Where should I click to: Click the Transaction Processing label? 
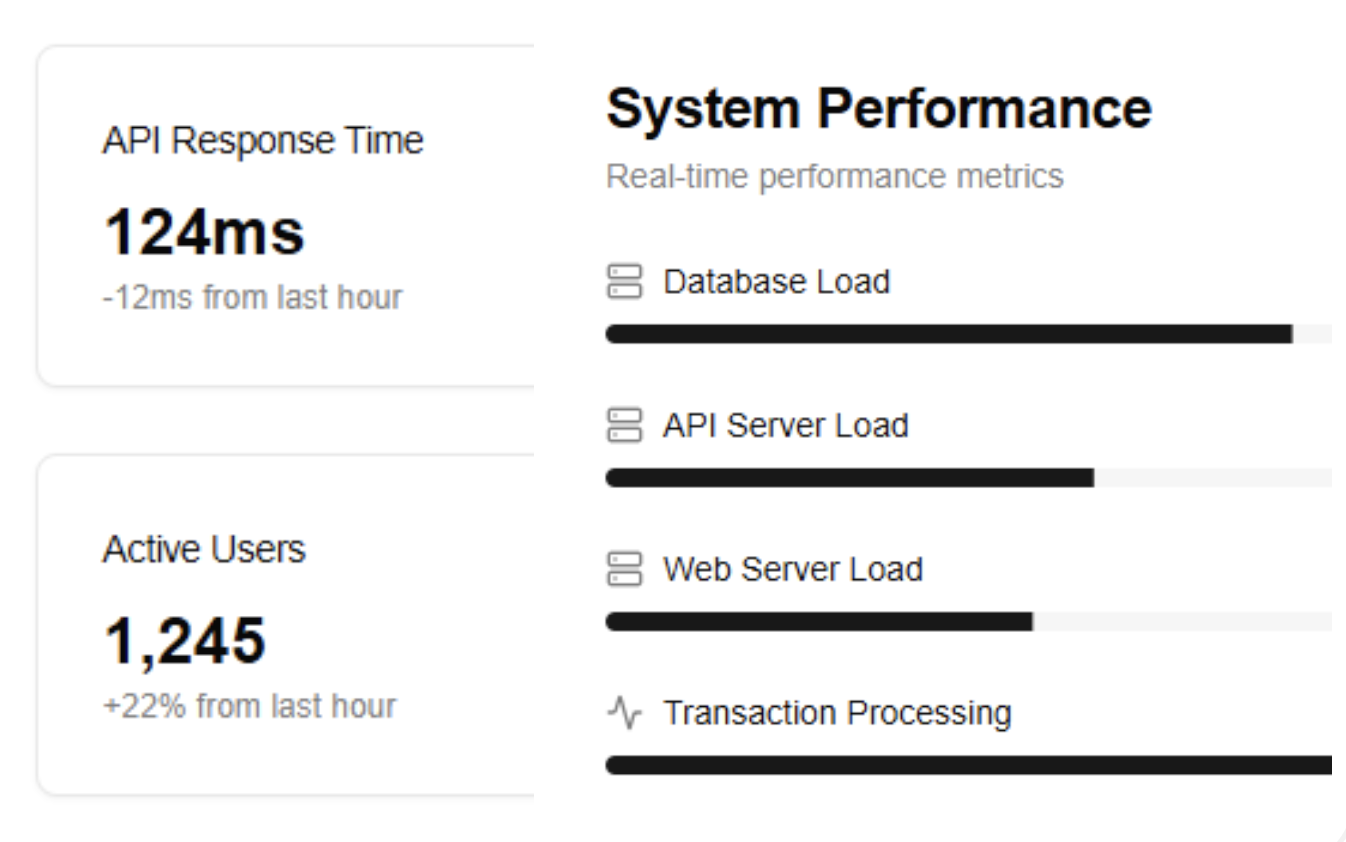tap(837, 714)
